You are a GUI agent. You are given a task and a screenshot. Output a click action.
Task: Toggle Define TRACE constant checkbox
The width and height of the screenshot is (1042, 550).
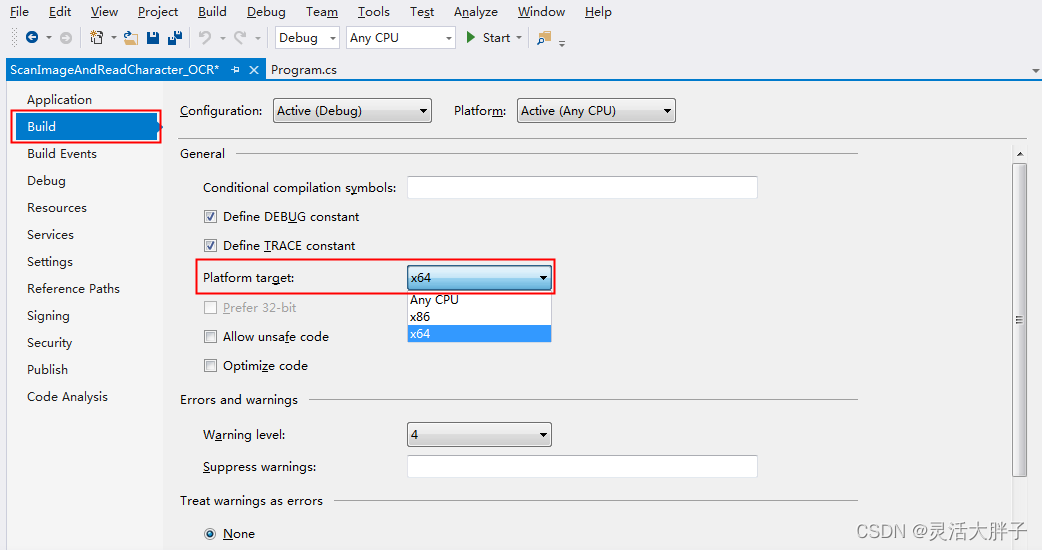[x=210, y=246]
